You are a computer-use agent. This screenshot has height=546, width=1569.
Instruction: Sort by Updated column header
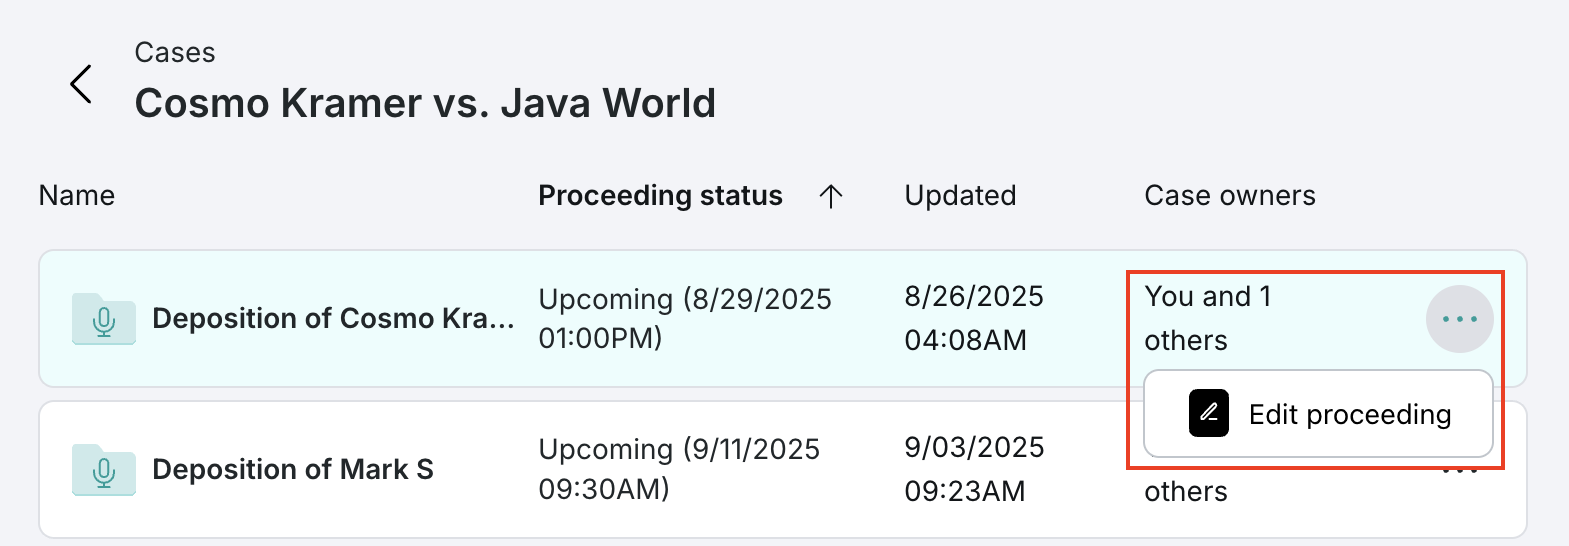[x=960, y=195]
